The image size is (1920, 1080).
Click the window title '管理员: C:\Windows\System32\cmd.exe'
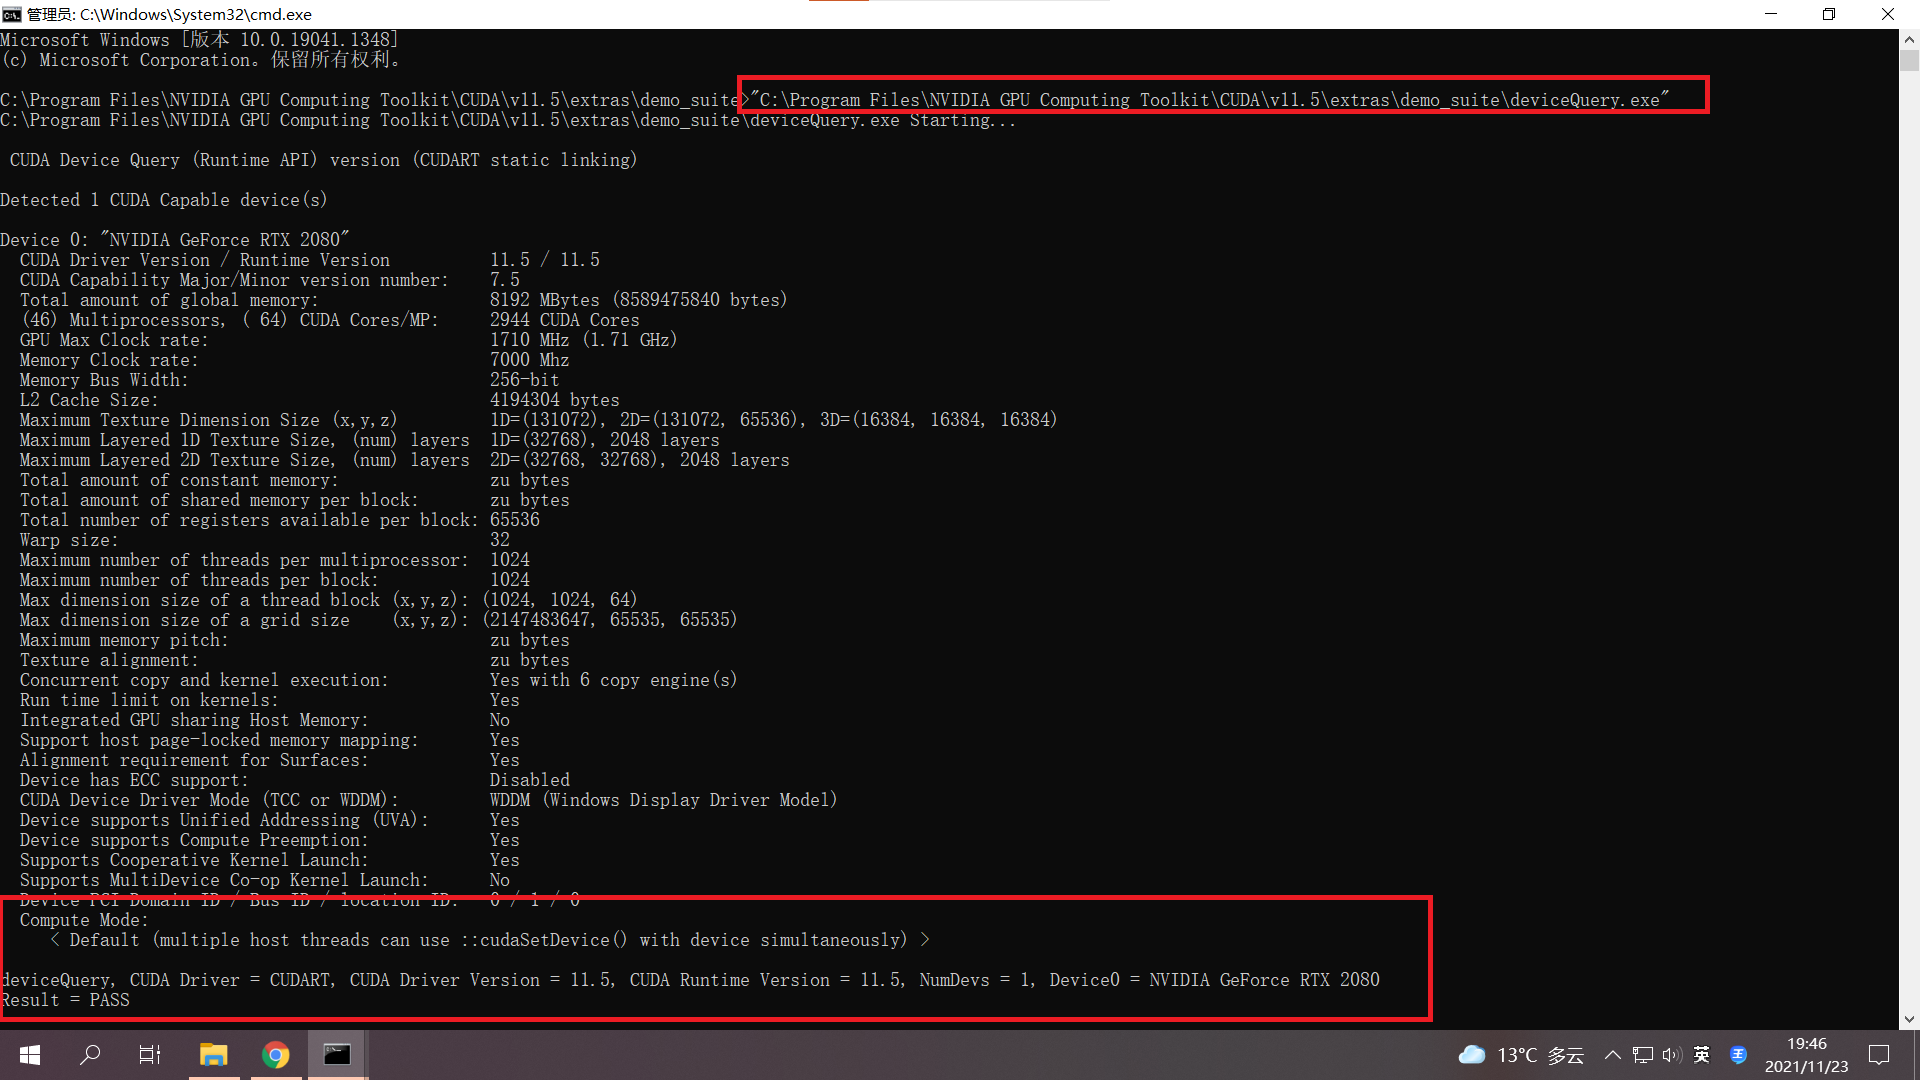[169, 14]
